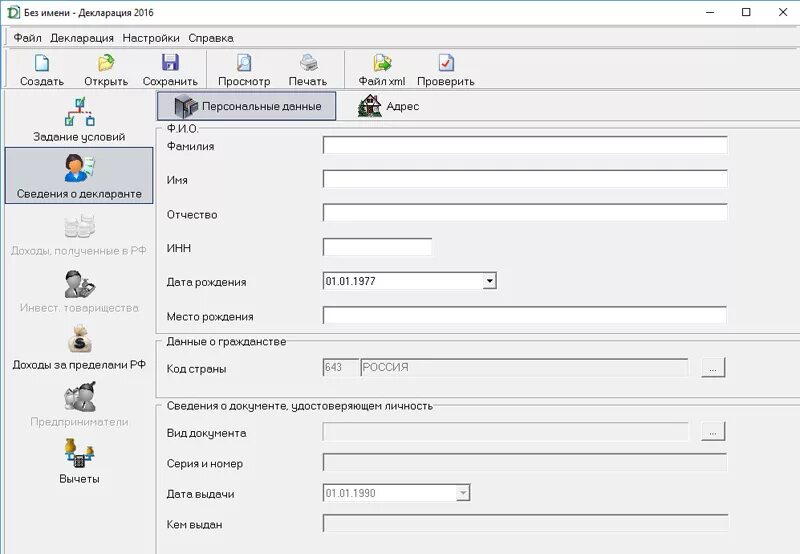This screenshot has width=800, height=554.
Task: Click the Кем выдан field
Action: [525, 523]
